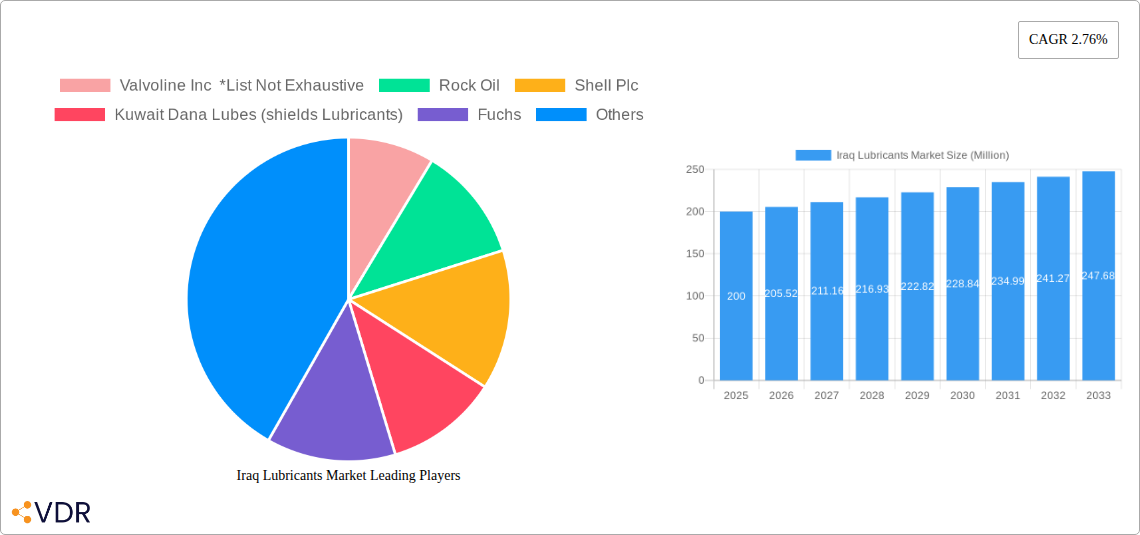Click the 2033 x-axis label
Image resolution: width=1140 pixels, height=535 pixels.
(x=1099, y=395)
